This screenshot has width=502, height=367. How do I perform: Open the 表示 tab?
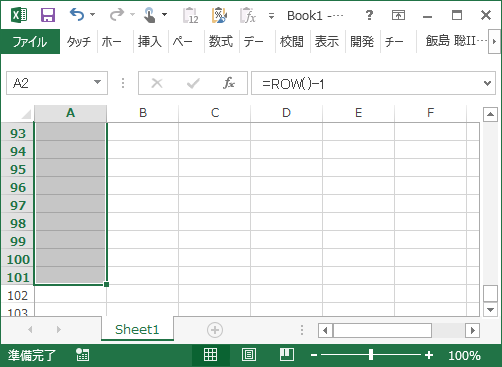[327, 42]
